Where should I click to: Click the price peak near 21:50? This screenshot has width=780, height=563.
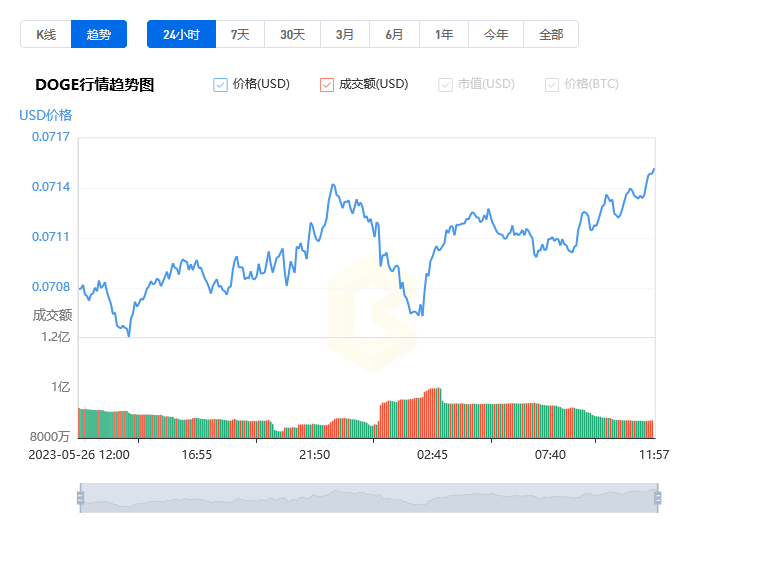(333, 185)
